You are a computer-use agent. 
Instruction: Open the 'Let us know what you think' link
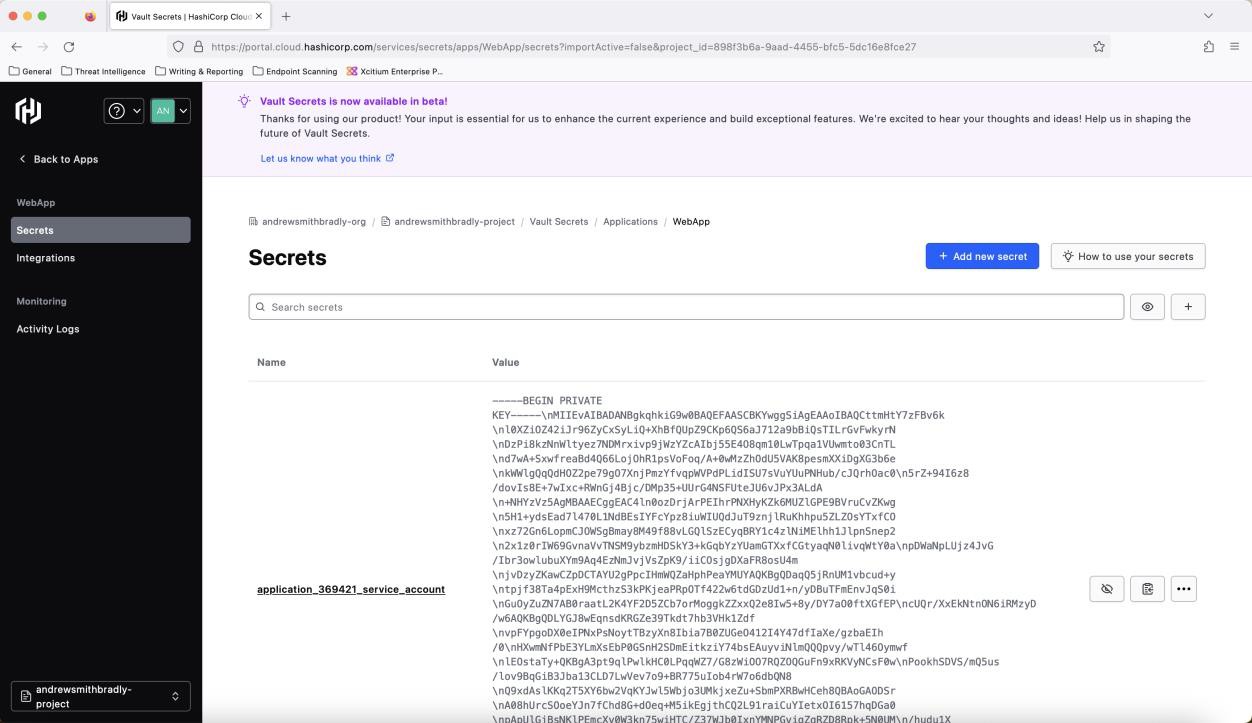point(322,157)
